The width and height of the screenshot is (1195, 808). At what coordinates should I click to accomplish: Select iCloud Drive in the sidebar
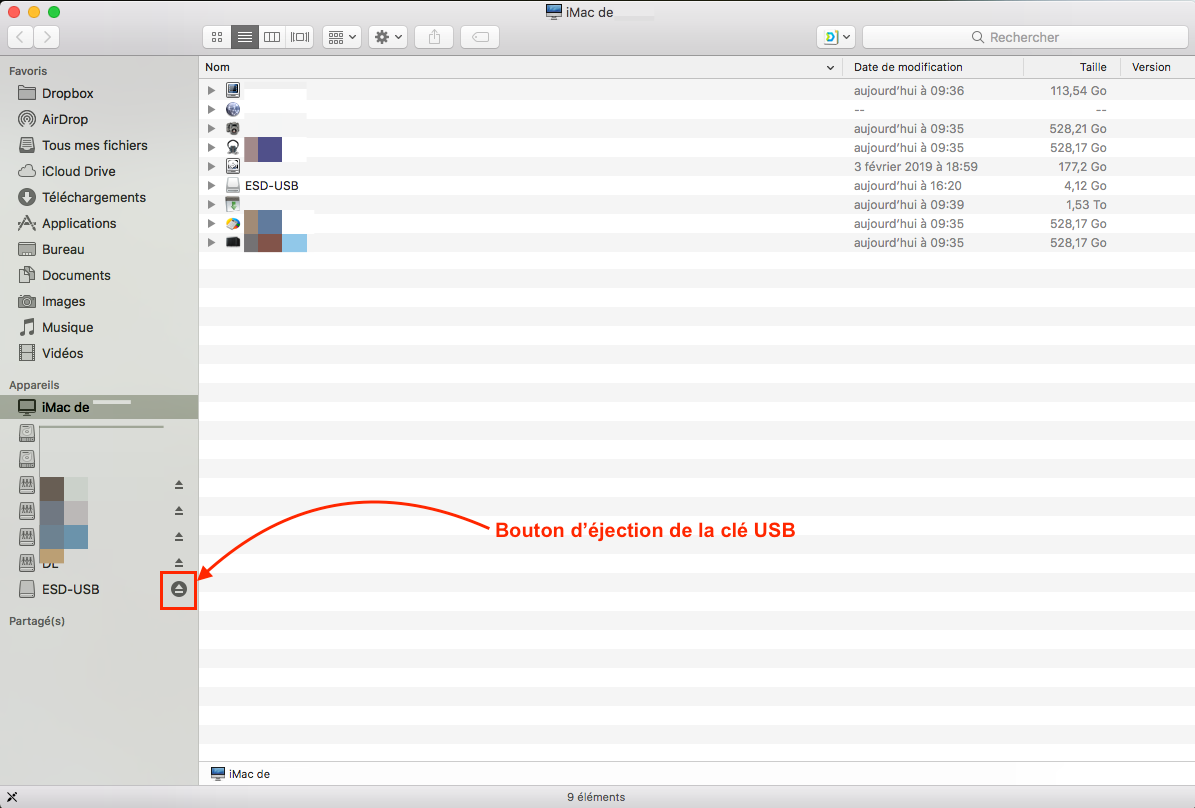click(x=78, y=171)
